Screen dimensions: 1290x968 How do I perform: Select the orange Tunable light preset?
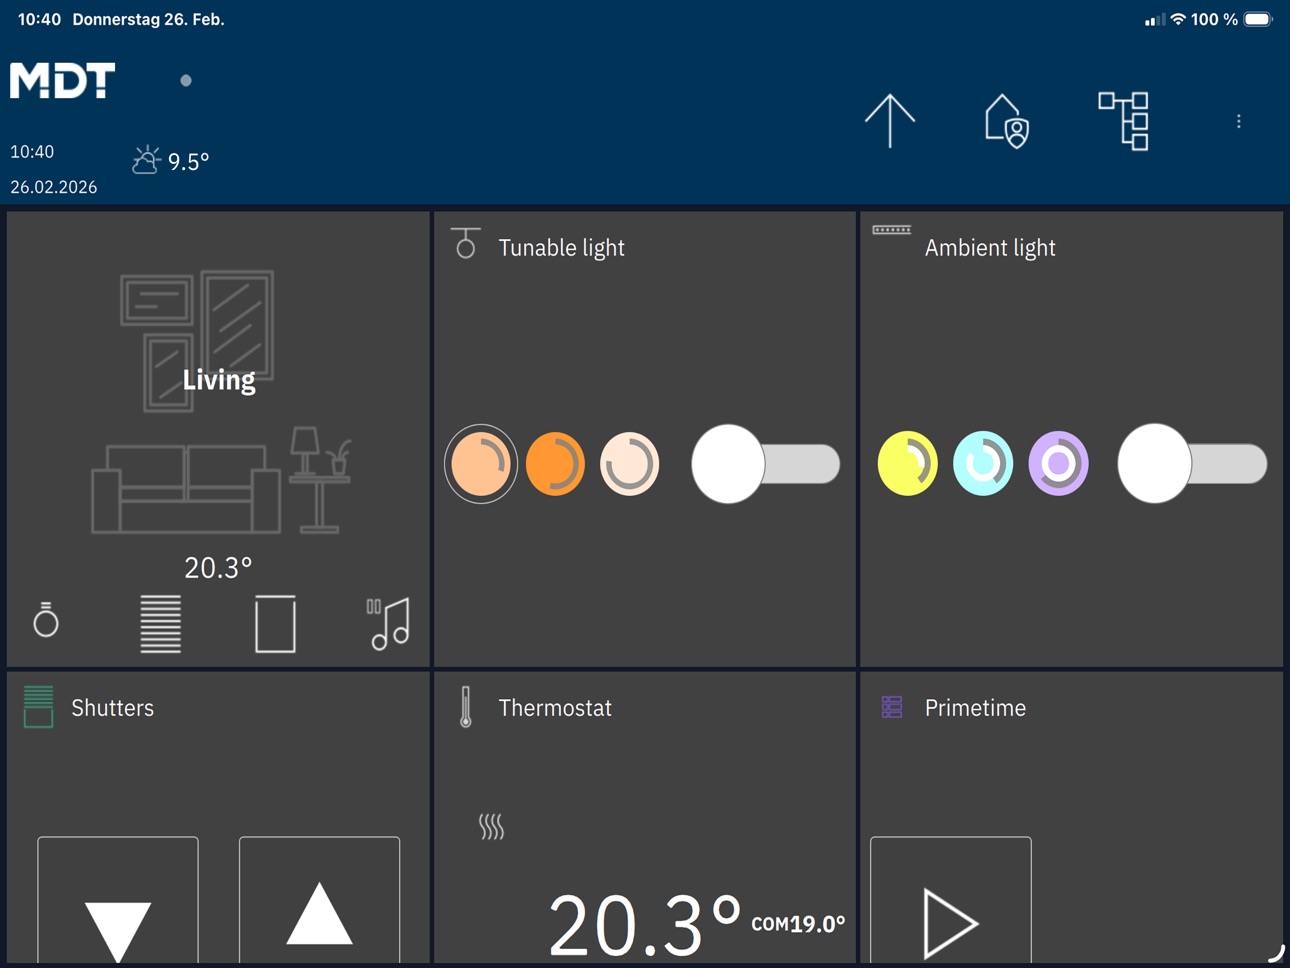tap(555, 464)
